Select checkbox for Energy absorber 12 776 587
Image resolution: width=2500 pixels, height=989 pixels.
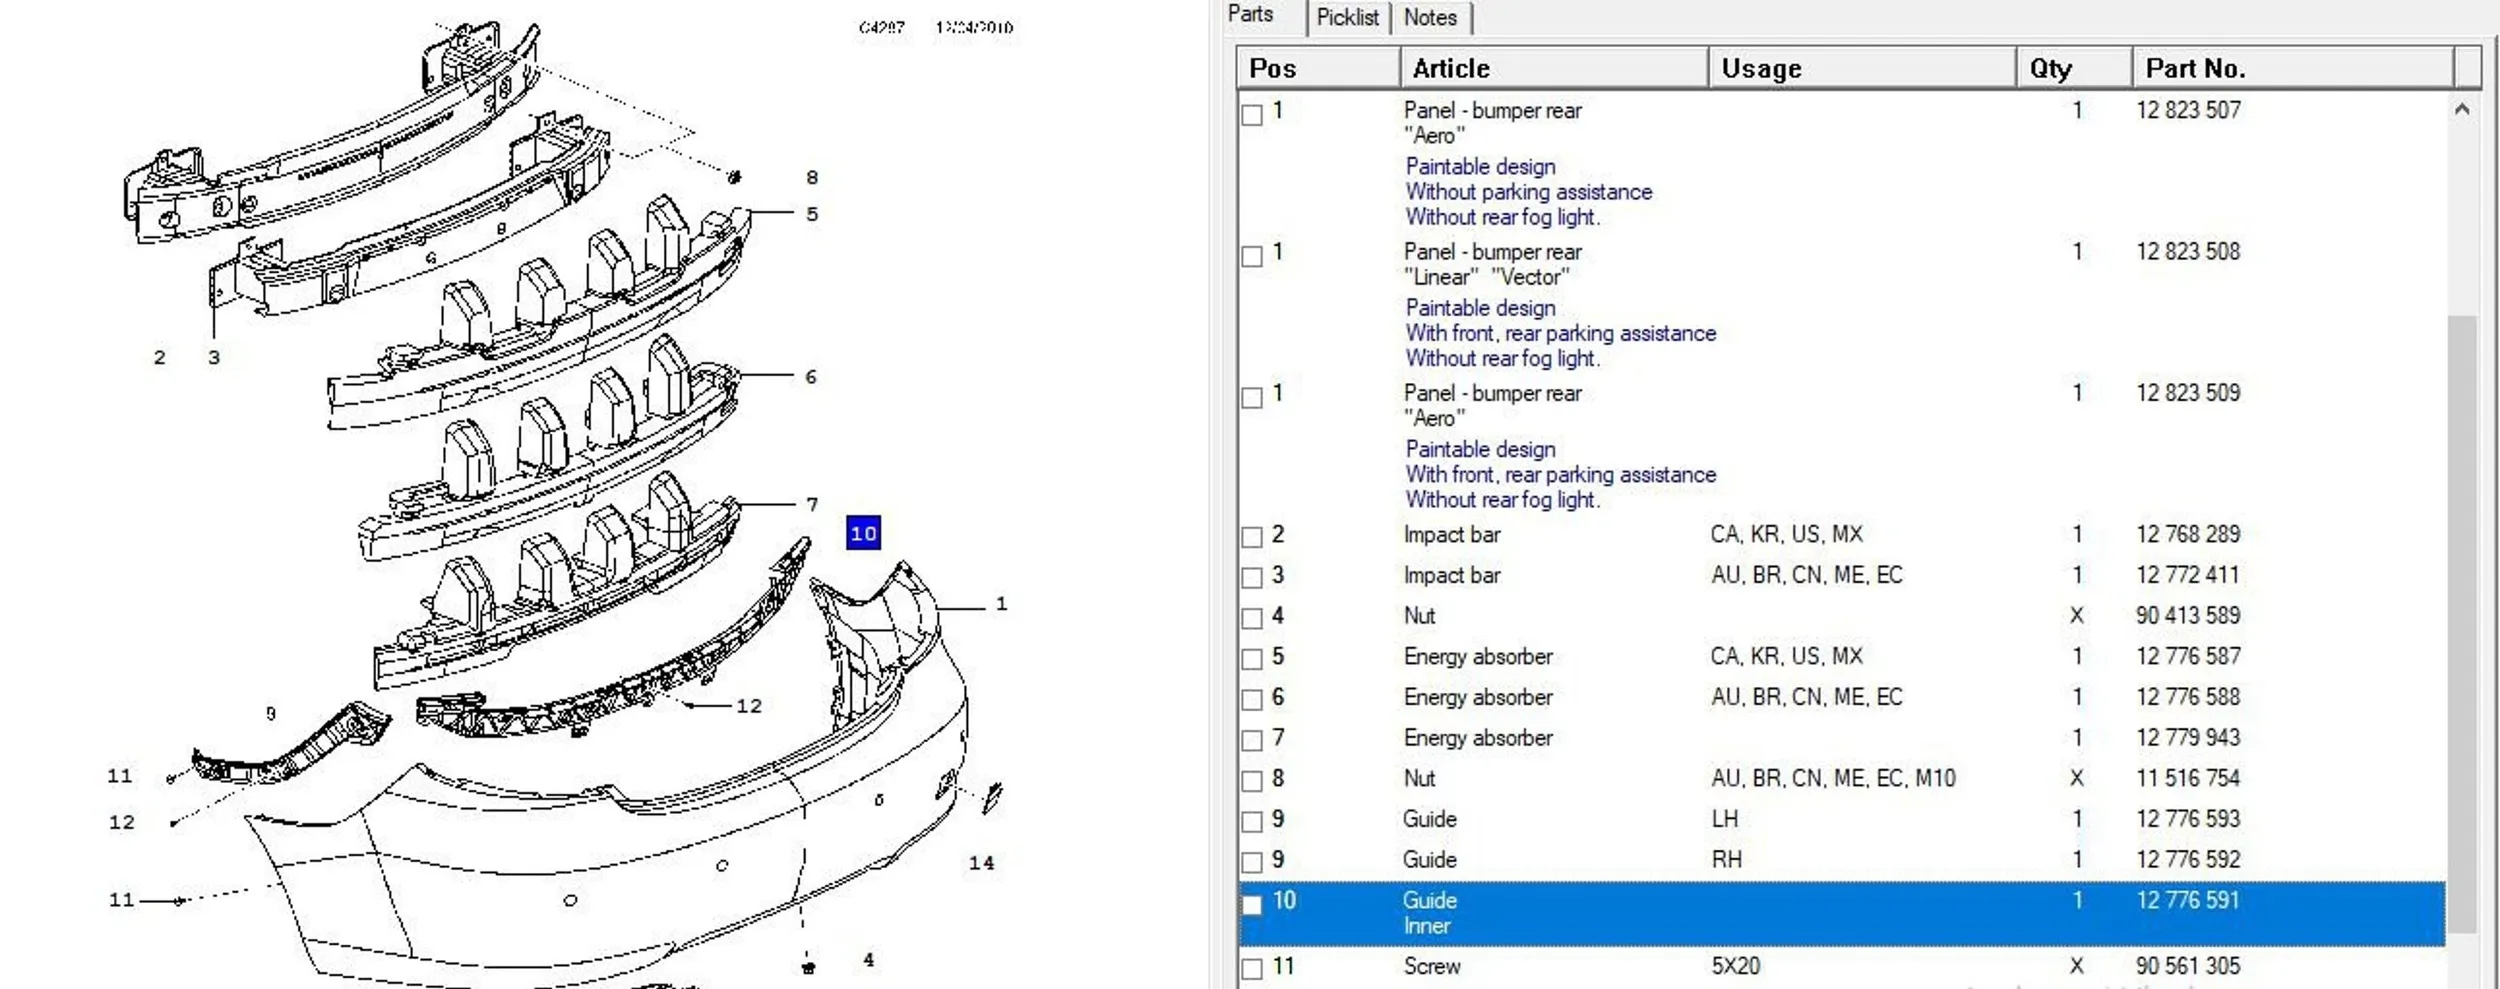click(x=1252, y=659)
